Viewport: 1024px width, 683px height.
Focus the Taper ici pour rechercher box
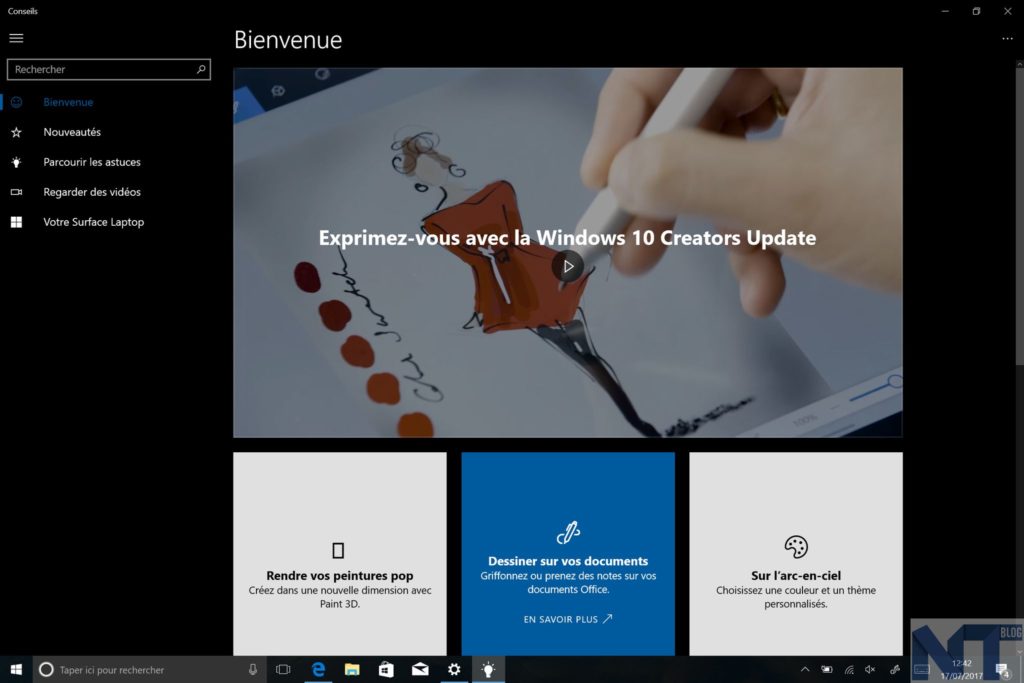tap(150, 669)
